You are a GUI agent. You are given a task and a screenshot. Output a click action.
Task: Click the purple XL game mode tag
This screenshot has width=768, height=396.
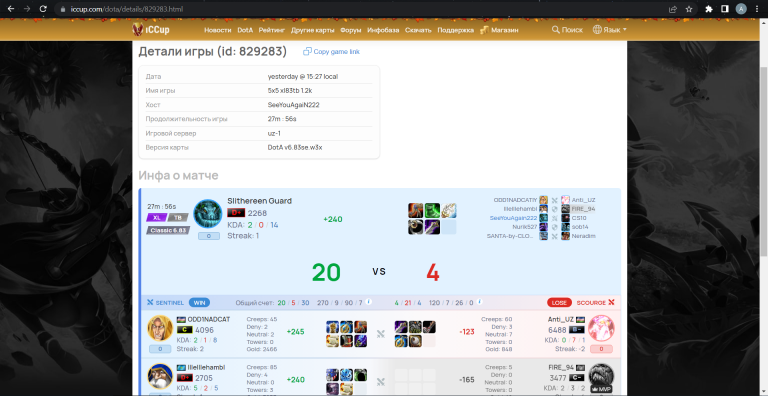click(x=156, y=217)
